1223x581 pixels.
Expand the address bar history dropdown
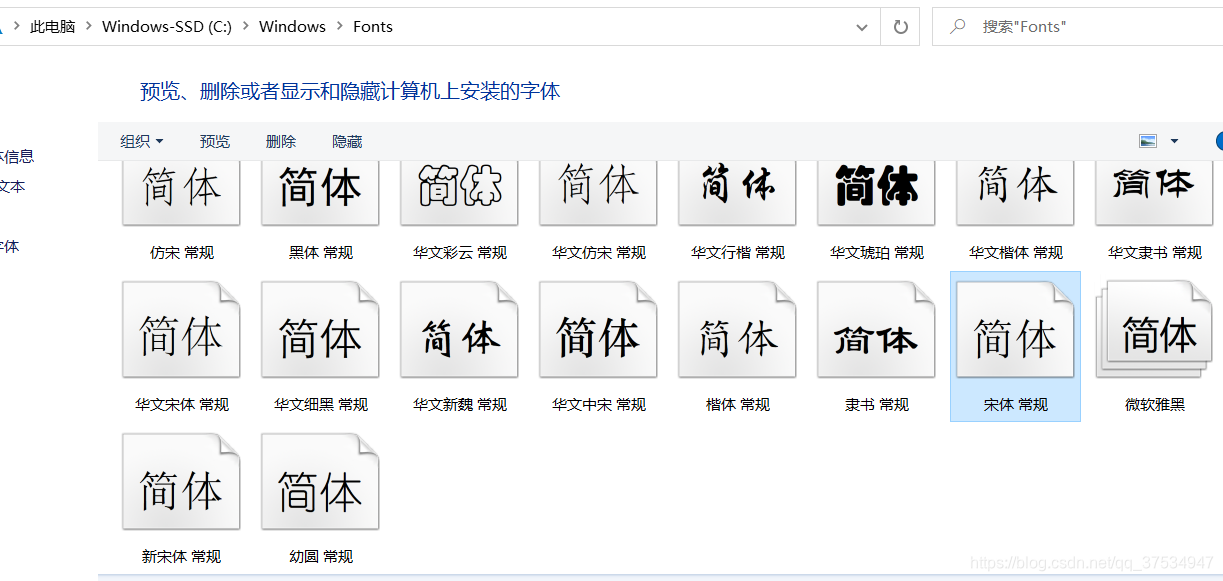click(x=862, y=26)
